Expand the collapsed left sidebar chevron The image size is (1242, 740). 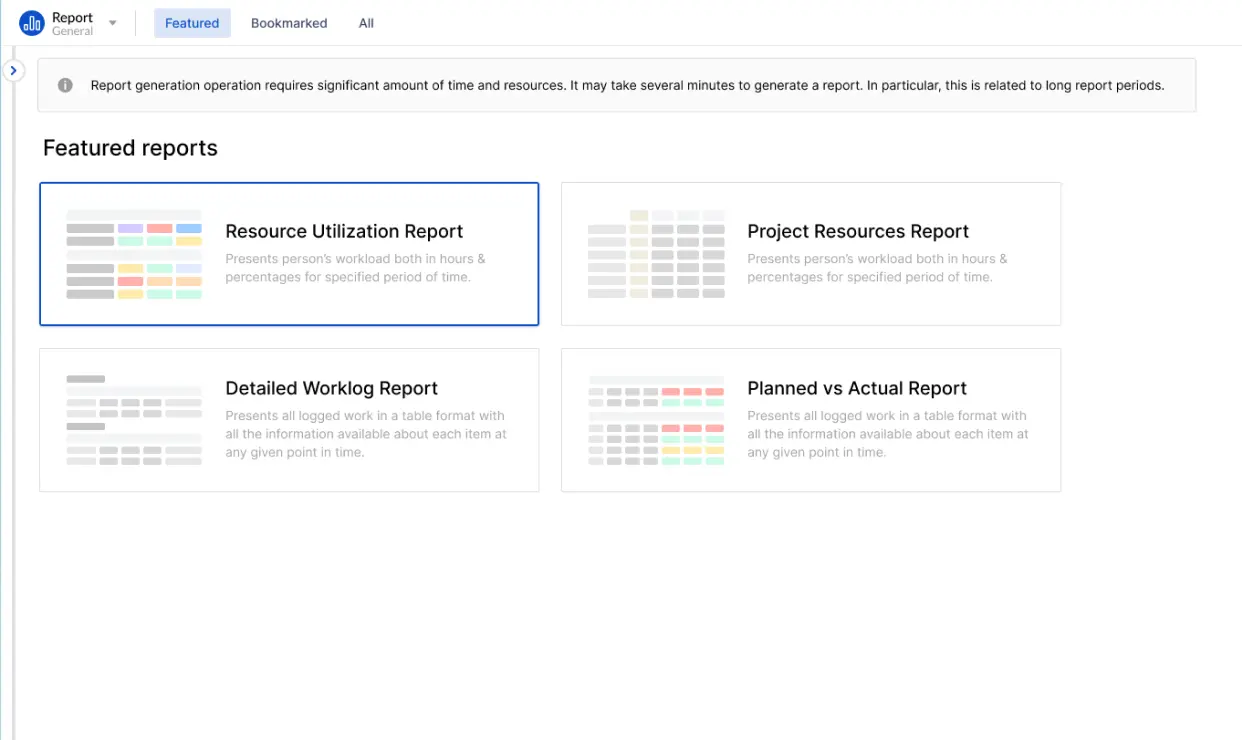[x=13, y=71]
